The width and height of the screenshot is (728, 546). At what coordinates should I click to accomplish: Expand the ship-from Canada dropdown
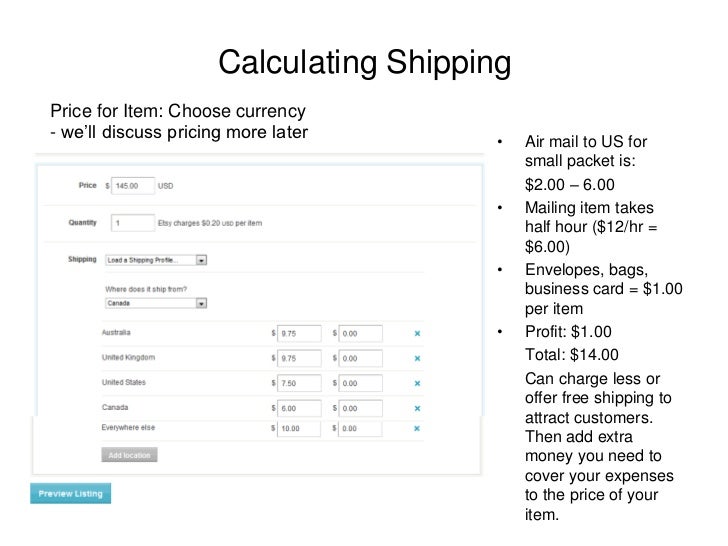click(156, 302)
